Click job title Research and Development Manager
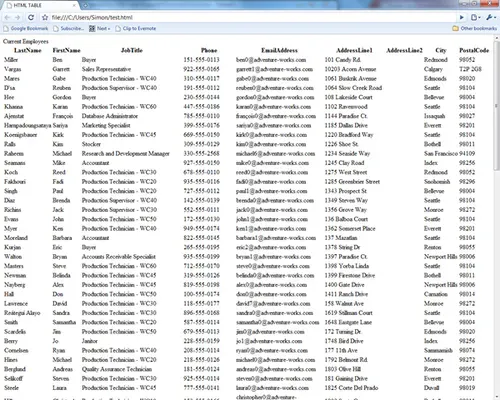 126,153
